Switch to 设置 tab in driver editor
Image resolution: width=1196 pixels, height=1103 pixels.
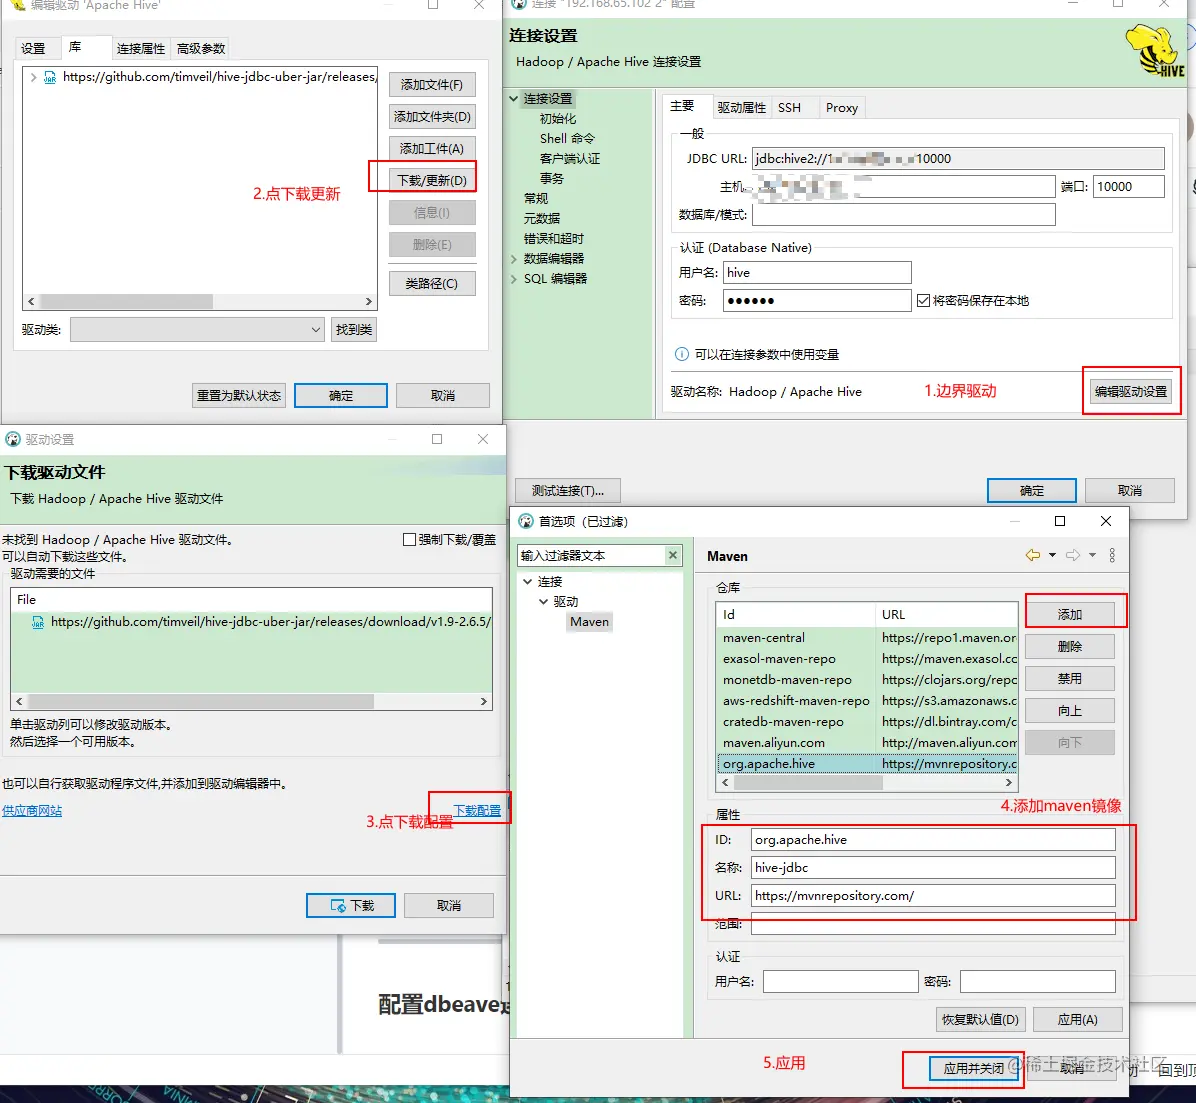click(x=33, y=48)
